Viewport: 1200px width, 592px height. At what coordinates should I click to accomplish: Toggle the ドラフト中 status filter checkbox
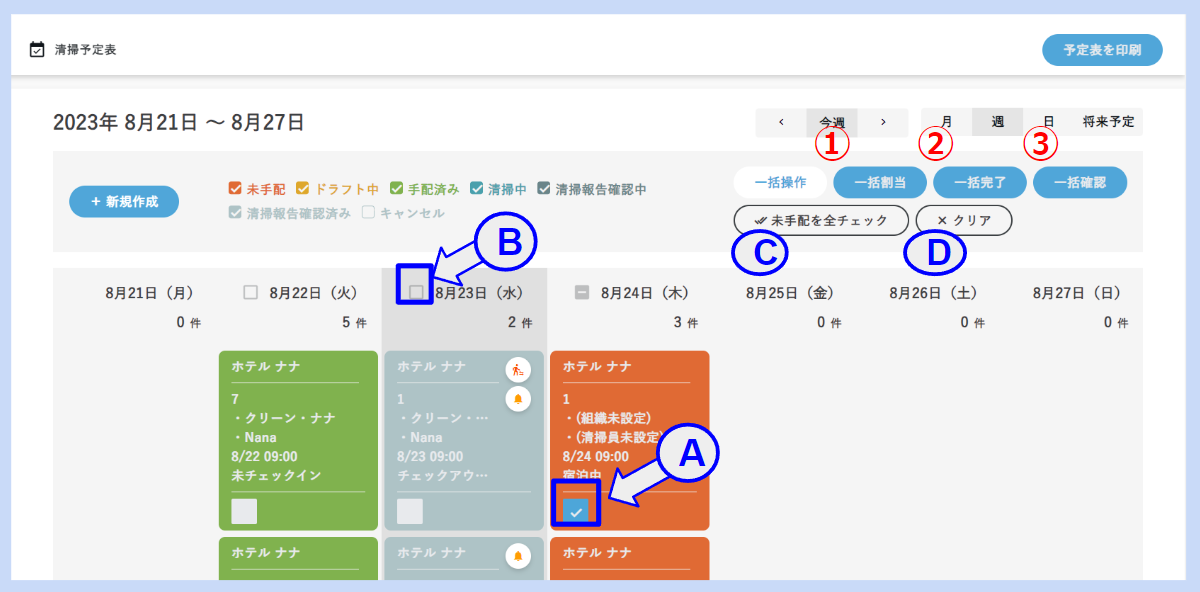coord(302,188)
